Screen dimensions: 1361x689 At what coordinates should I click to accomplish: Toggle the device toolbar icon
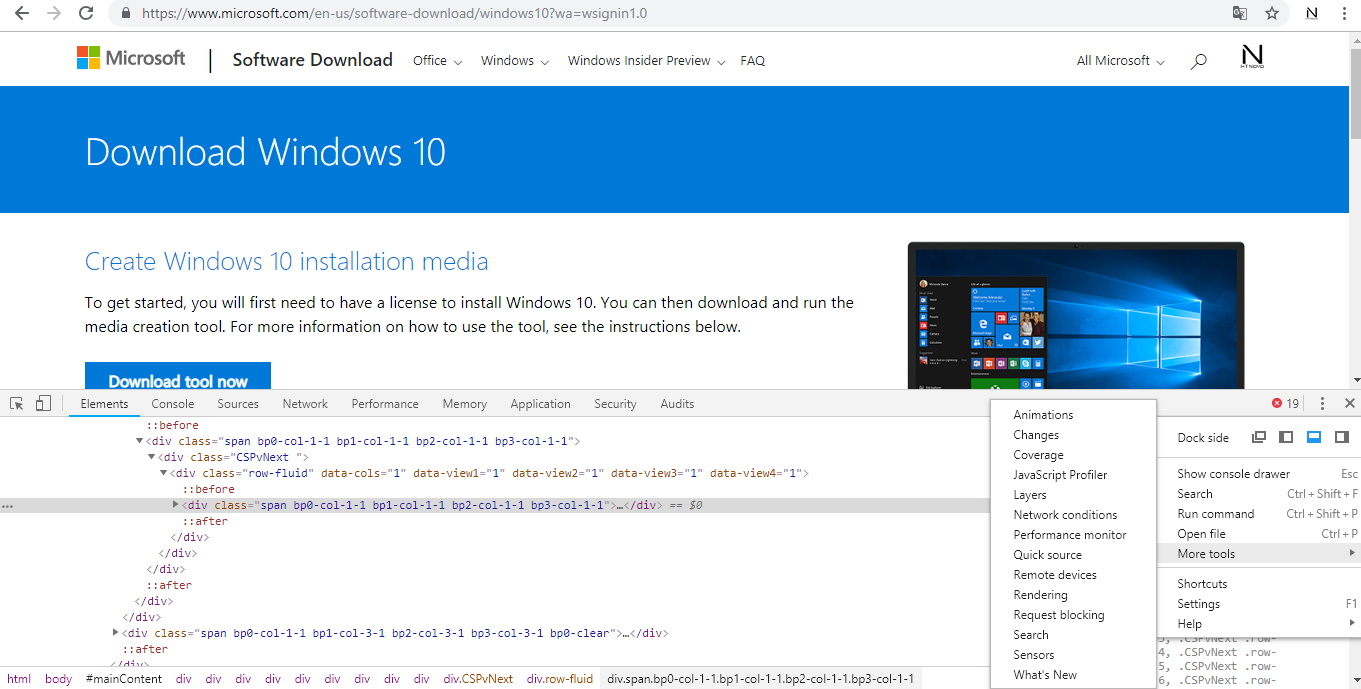[43, 404]
